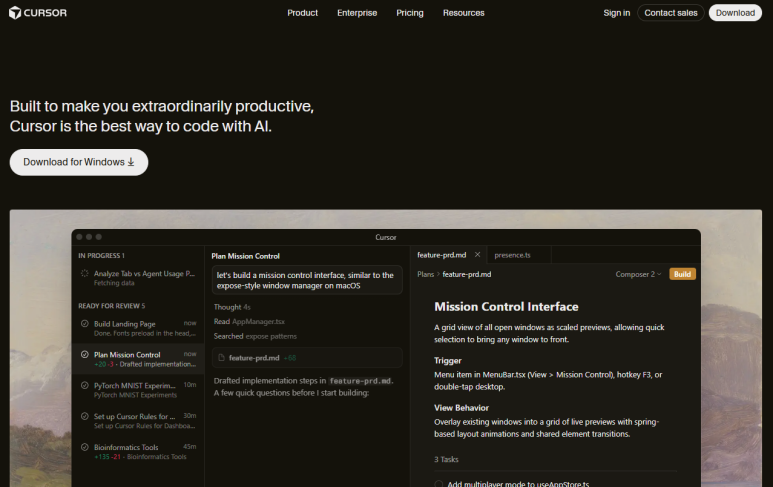Click the Plan Mission Control chat title
The height and width of the screenshot is (487, 773).
246,256
